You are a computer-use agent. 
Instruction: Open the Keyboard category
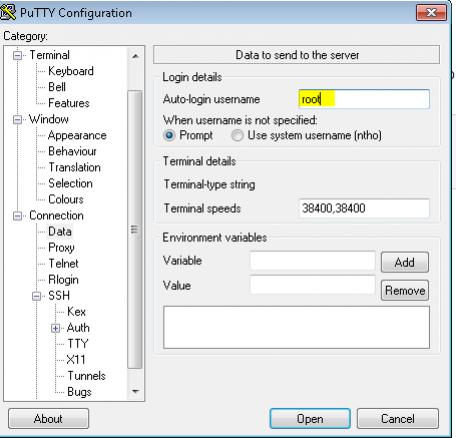[x=71, y=71]
